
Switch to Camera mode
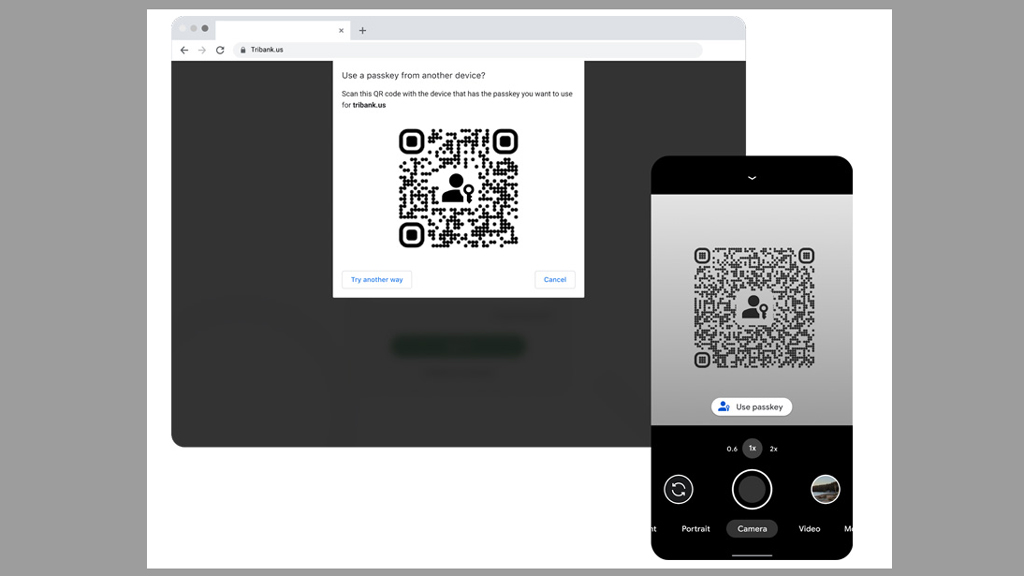coord(752,529)
